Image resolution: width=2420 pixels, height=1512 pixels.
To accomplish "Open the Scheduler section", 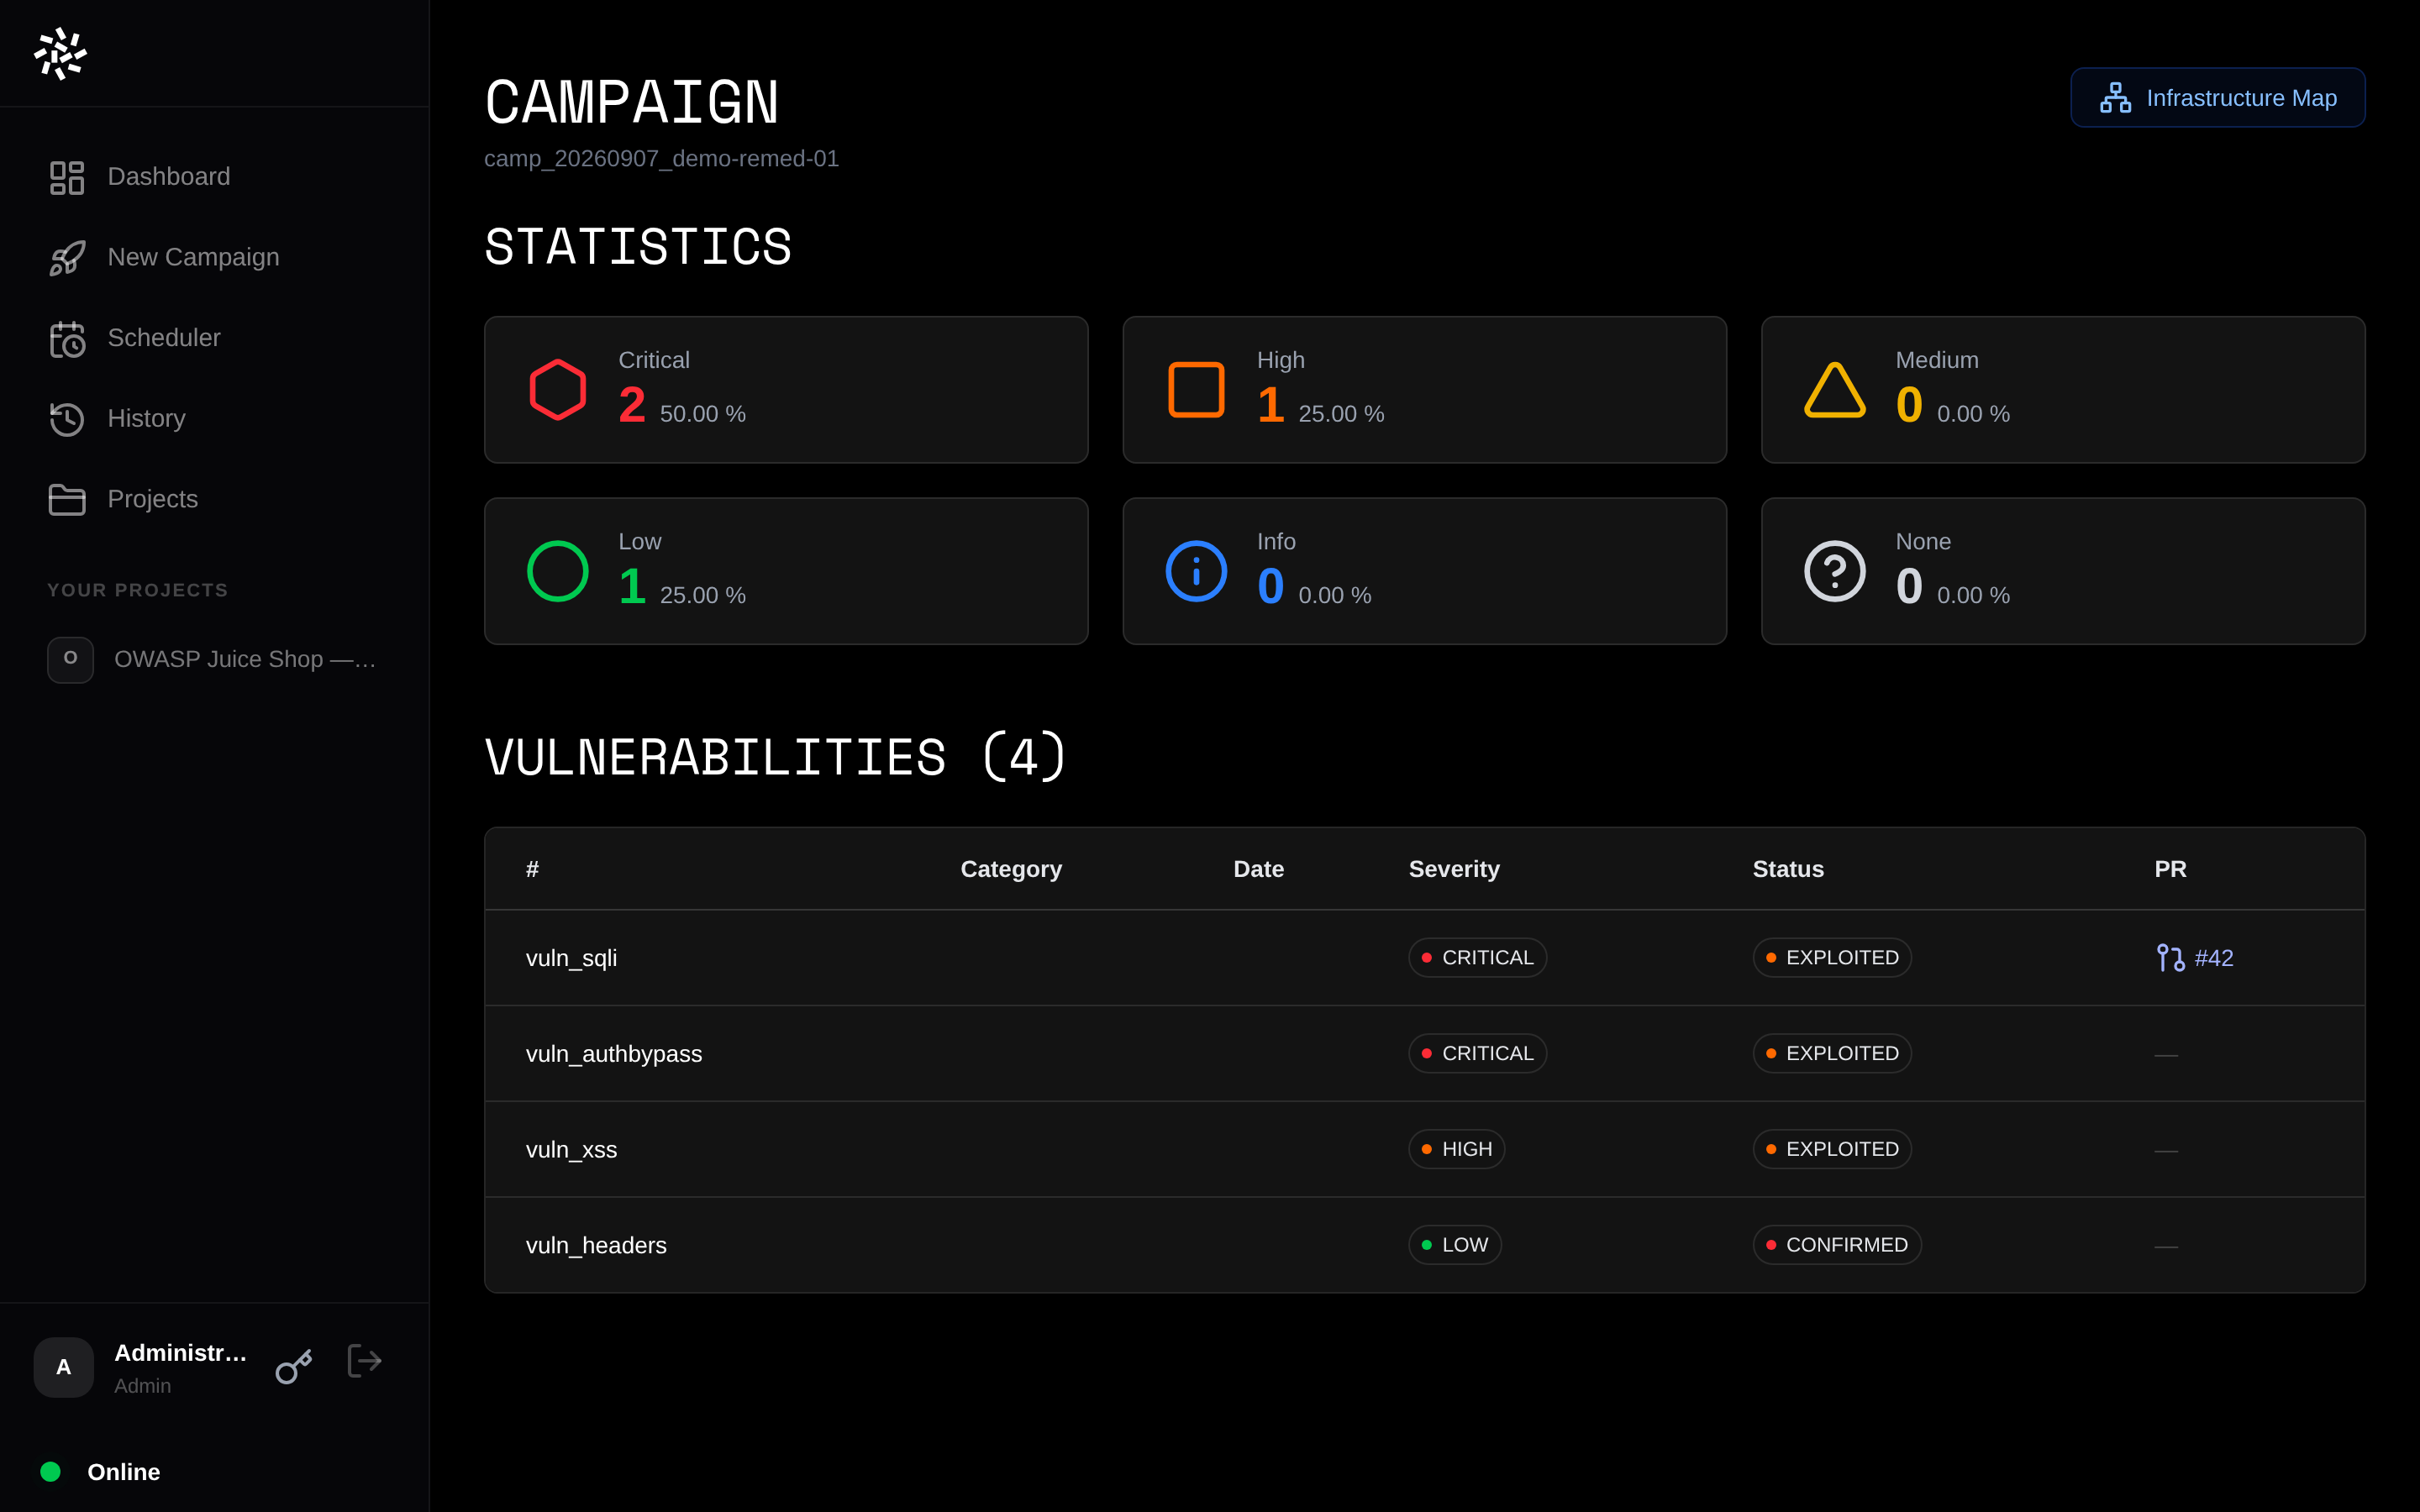I will [214, 339].
